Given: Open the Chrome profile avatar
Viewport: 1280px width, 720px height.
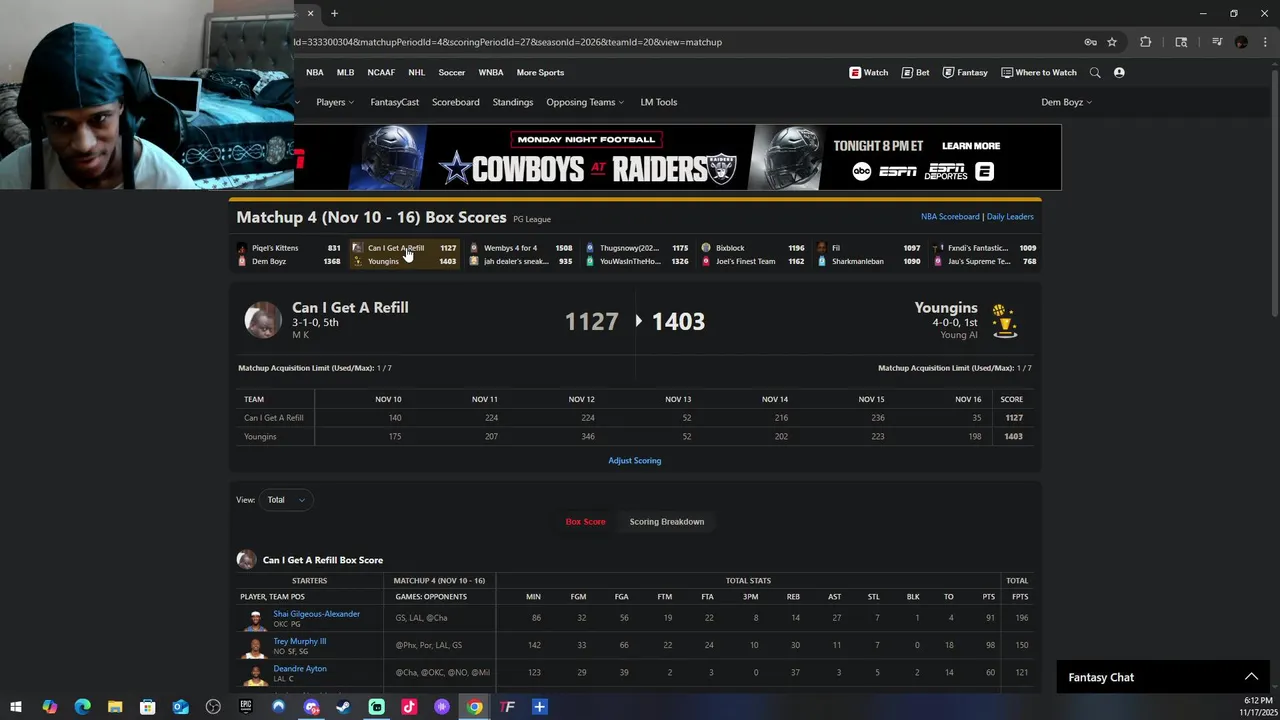Looking at the screenshot, I should pos(1241,42).
